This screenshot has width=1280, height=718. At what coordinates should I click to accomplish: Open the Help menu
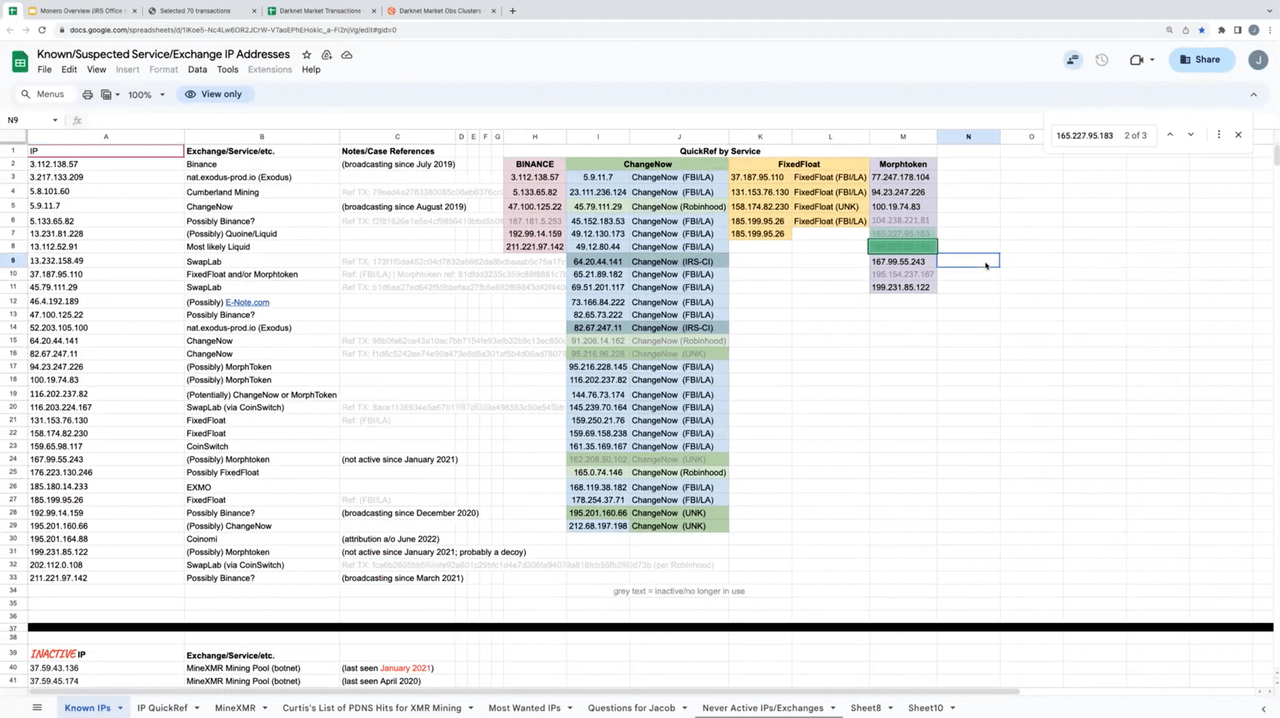311,70
